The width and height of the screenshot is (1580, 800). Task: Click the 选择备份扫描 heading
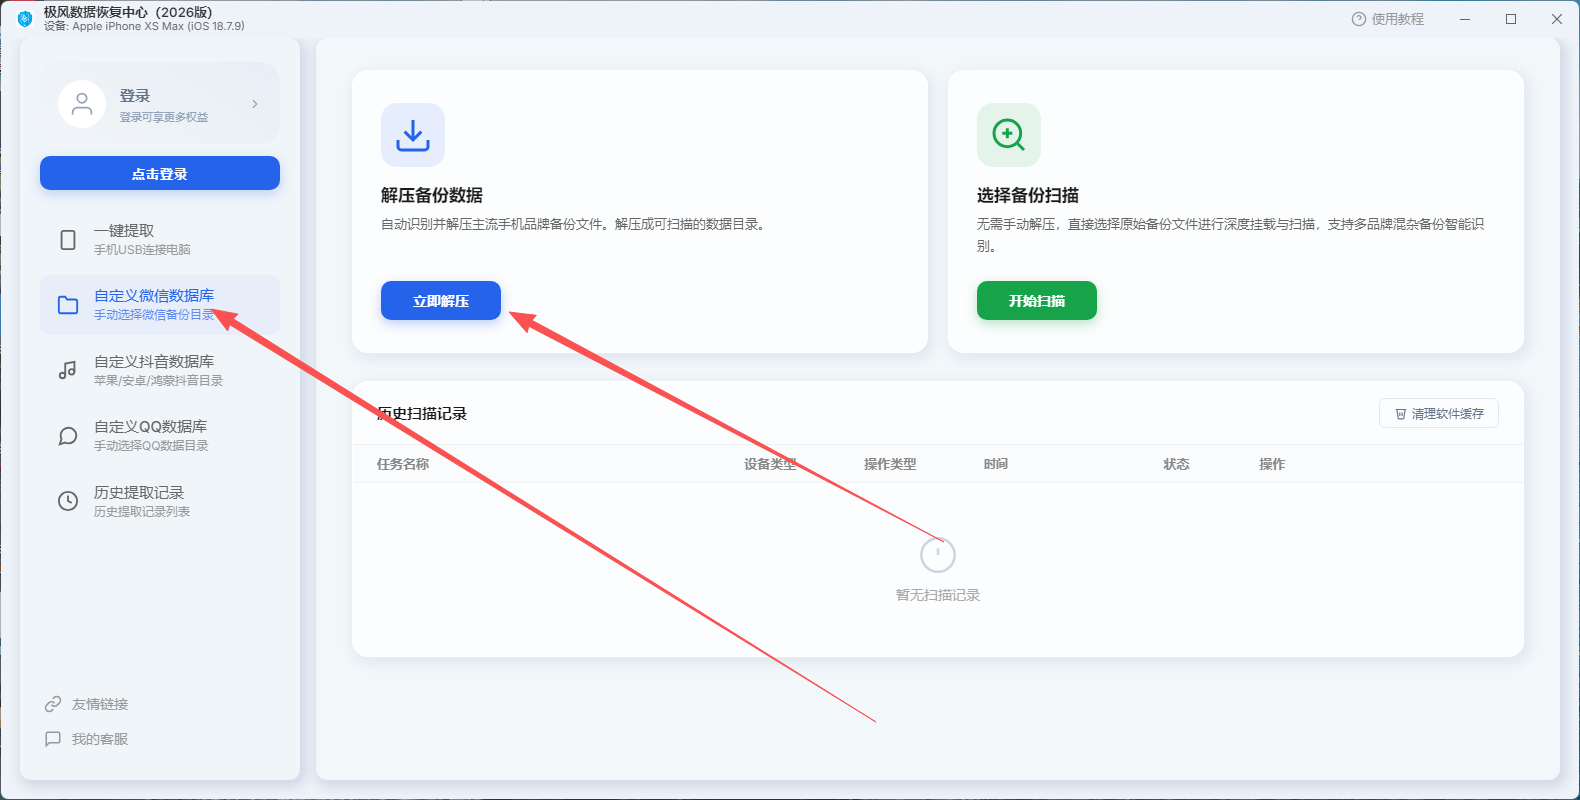(x=1028, y=195)
